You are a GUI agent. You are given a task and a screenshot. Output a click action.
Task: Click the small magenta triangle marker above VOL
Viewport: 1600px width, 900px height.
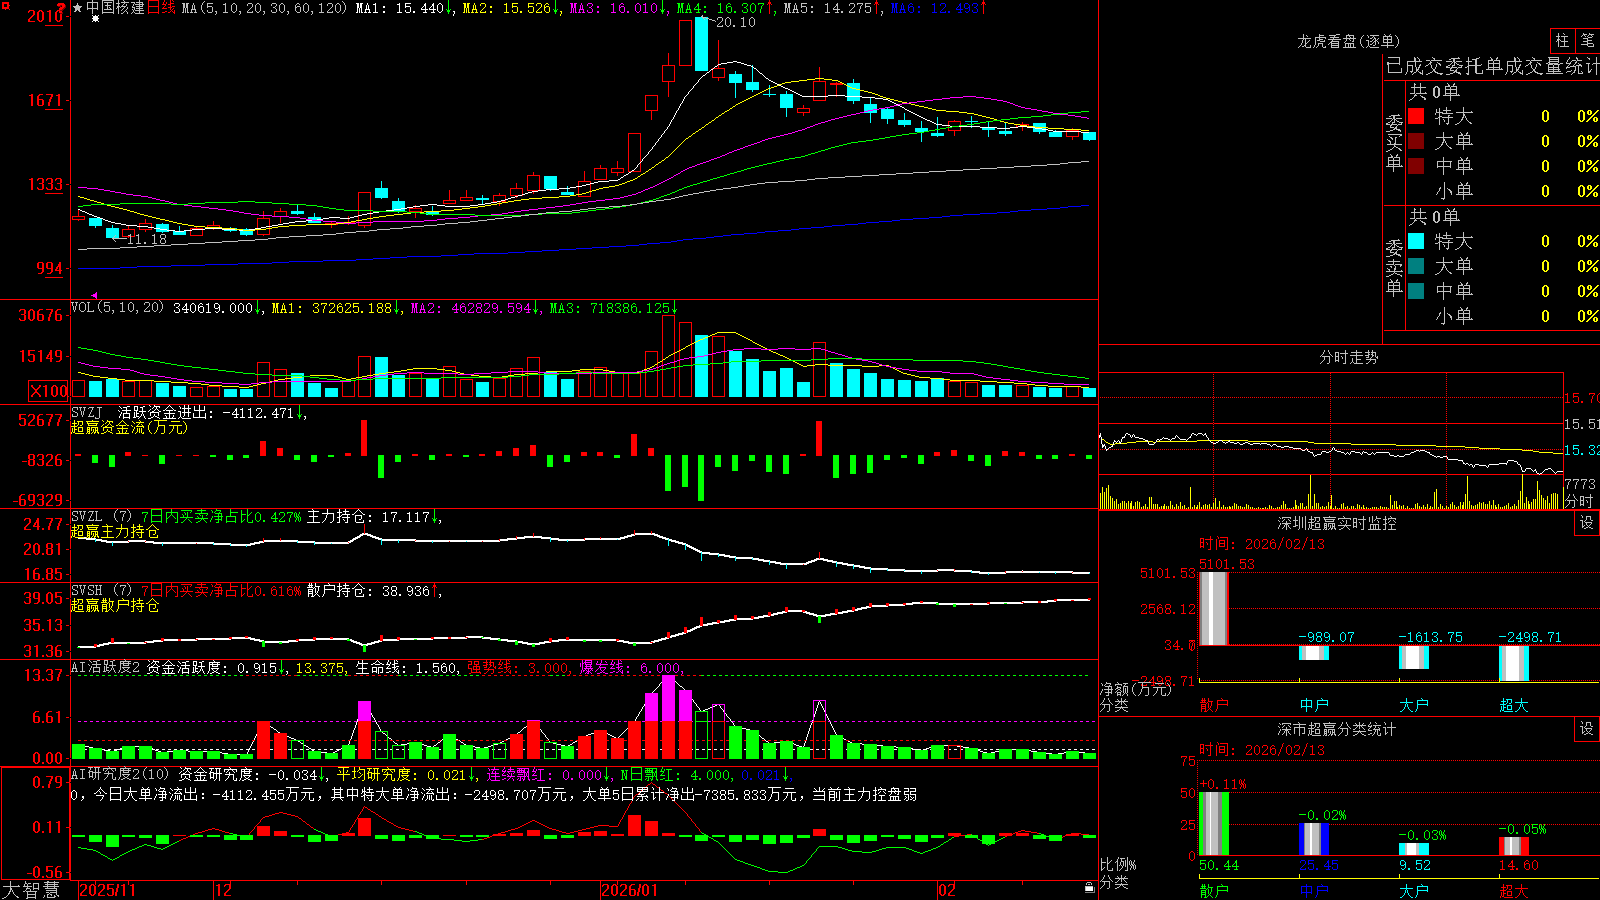pos(95,296)
